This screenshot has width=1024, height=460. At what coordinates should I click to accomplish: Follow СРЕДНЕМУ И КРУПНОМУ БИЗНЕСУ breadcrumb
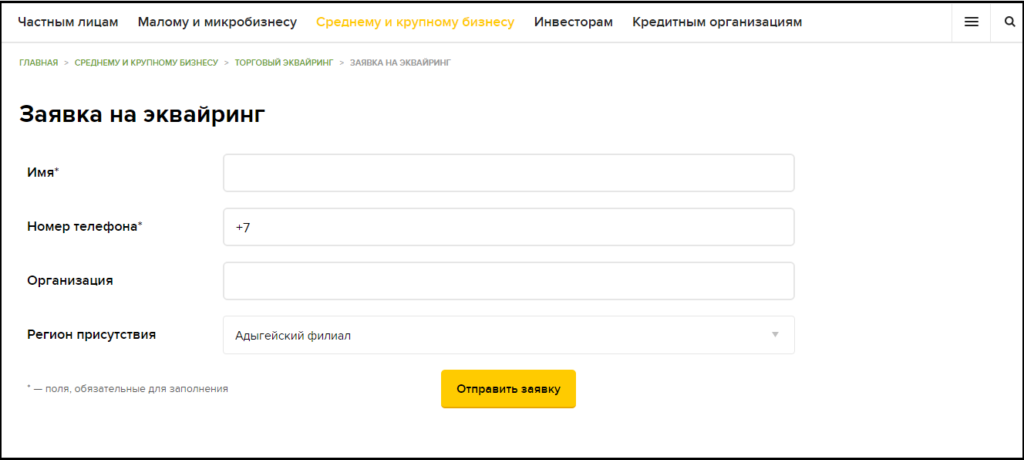[146, 63]
